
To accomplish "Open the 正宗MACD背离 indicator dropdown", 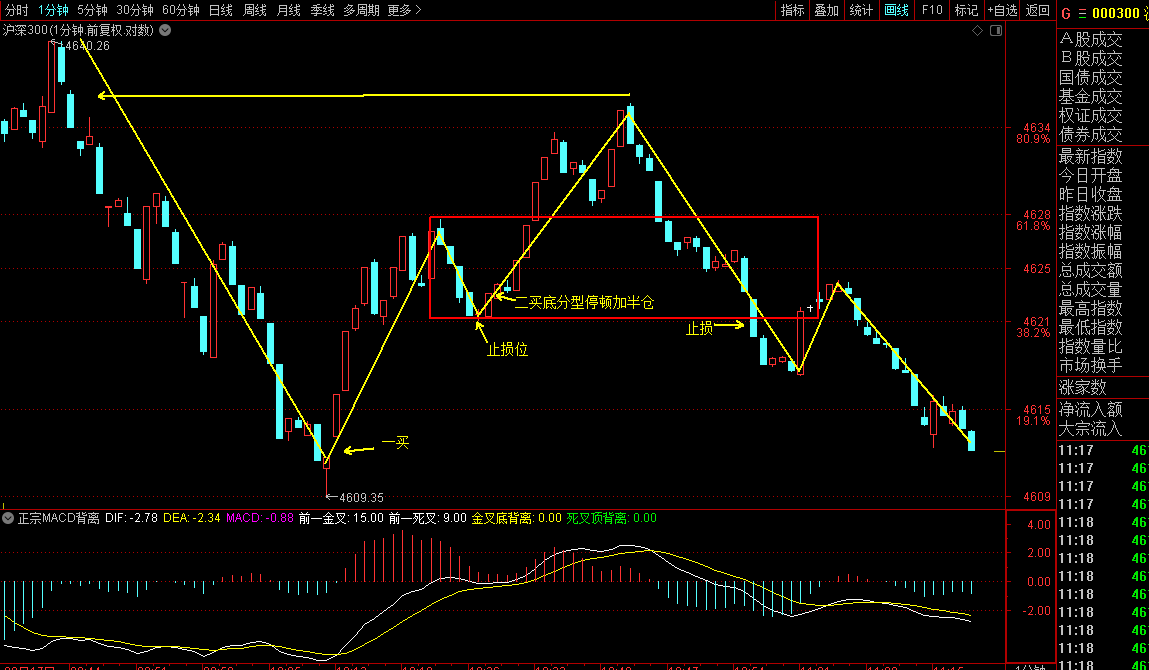I will (9, 518).
